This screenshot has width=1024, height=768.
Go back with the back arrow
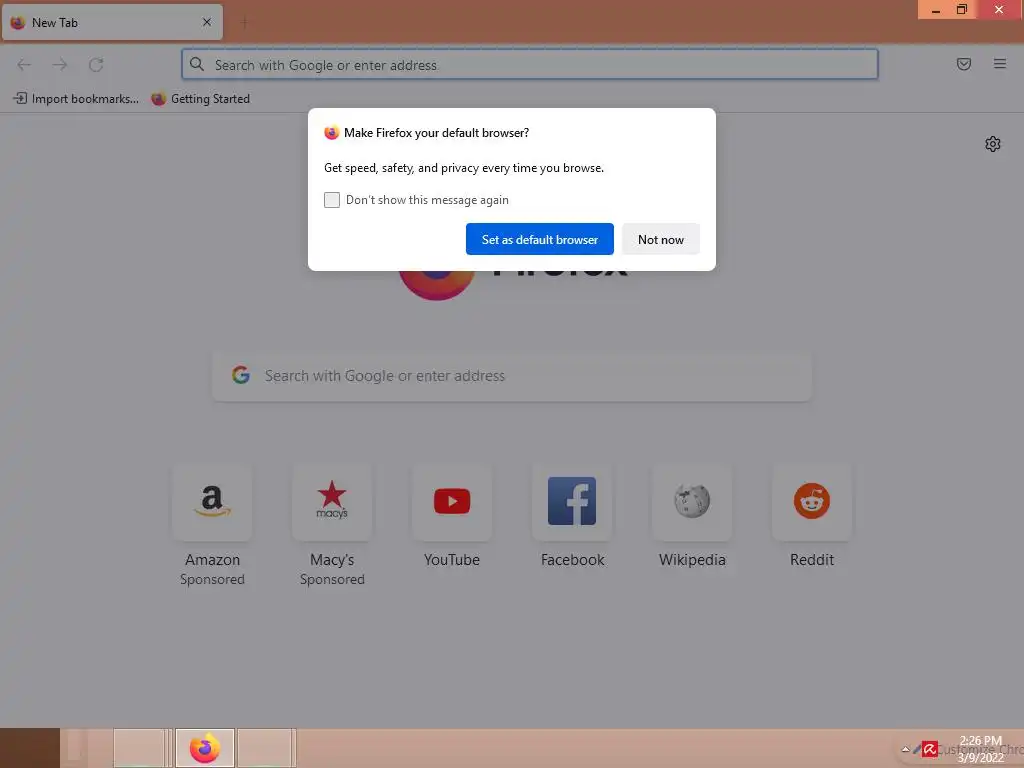24,65
